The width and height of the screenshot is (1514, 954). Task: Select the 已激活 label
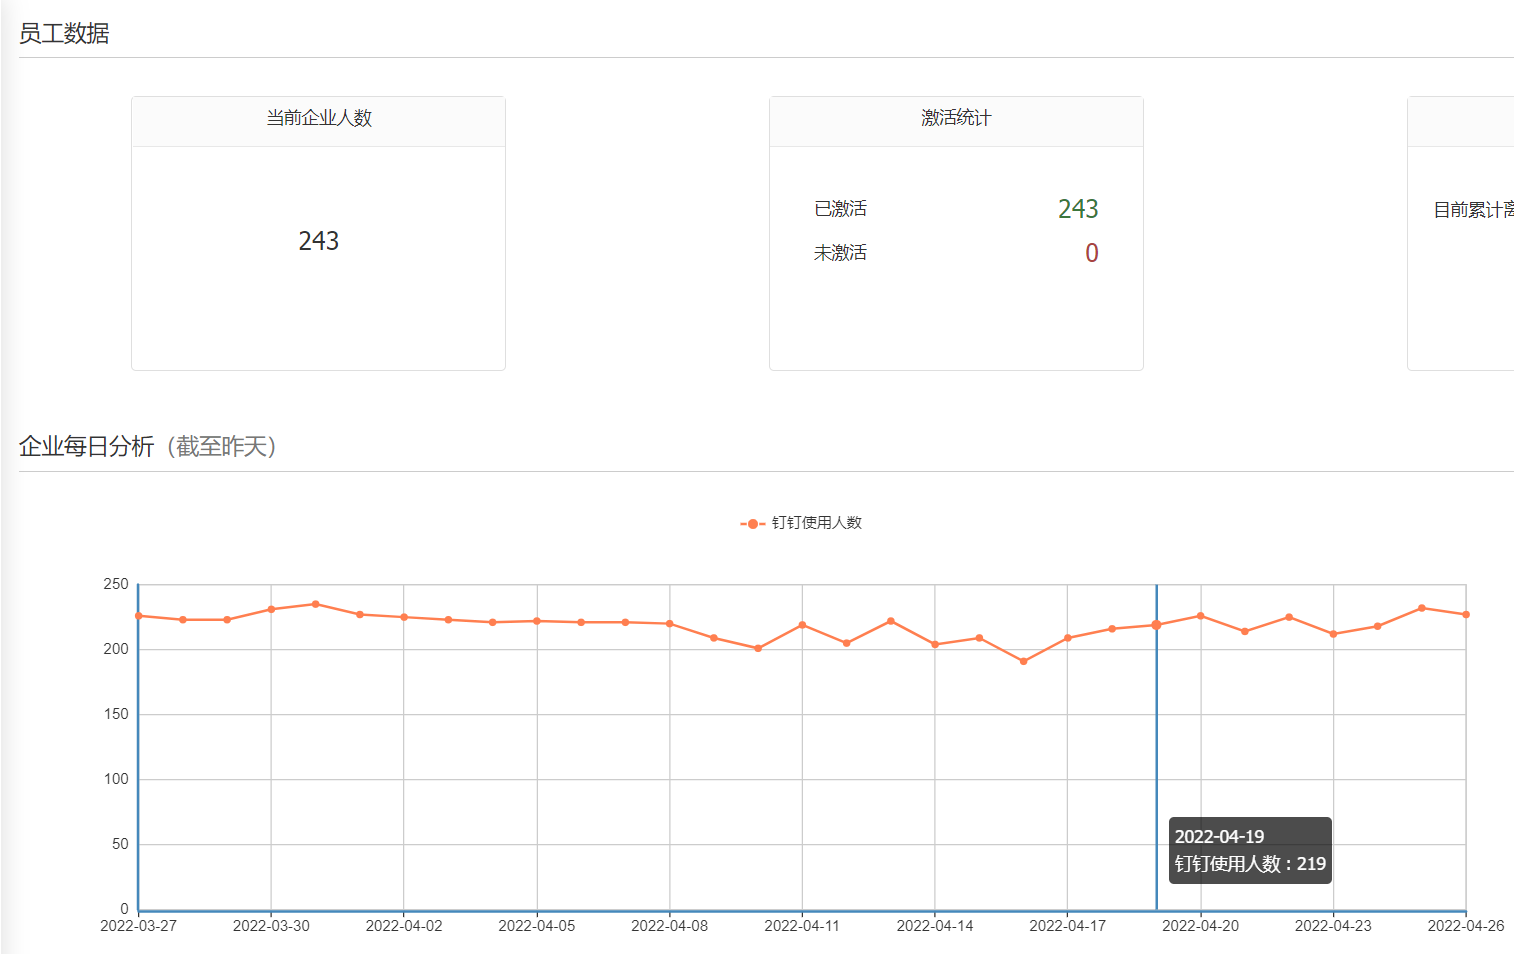click(x=840, y=209)
